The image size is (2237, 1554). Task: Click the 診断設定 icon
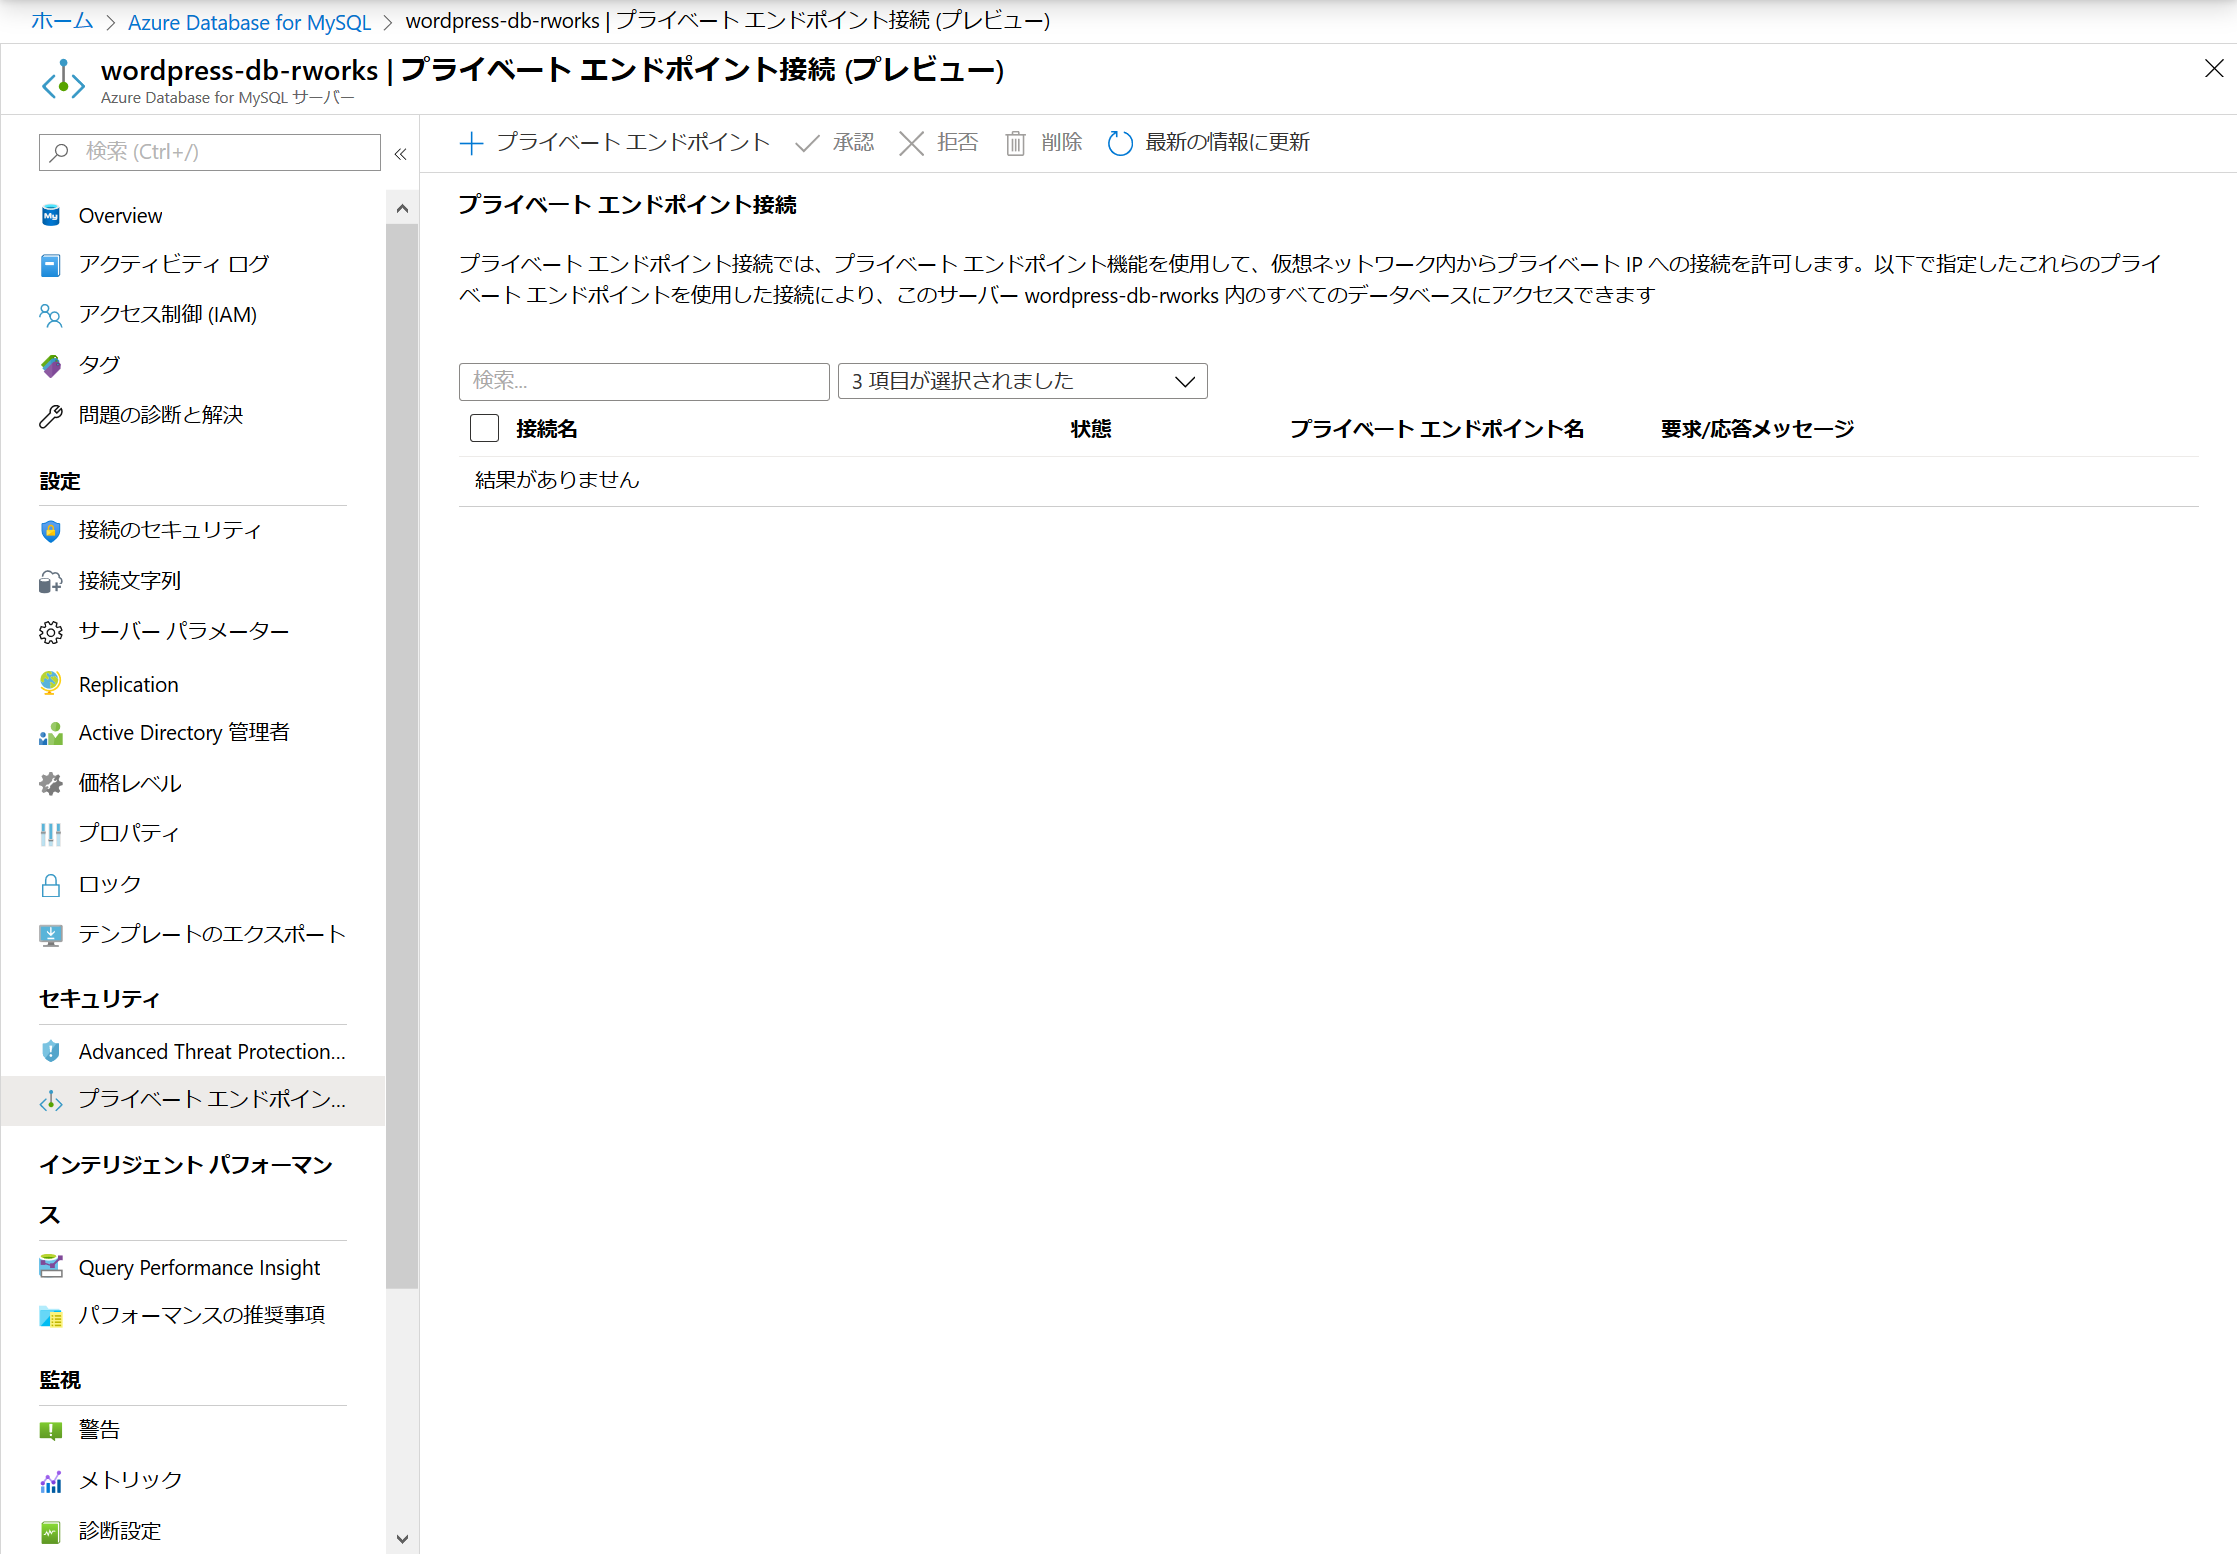pos(51,1532)
